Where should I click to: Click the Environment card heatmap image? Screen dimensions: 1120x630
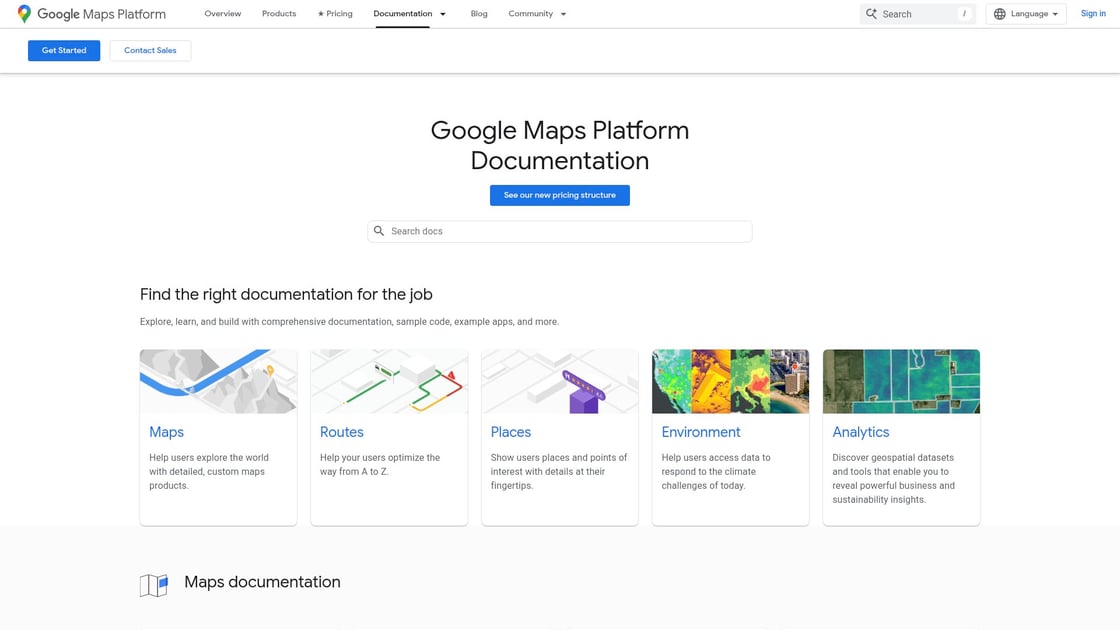pyautogui.click(x=731, y=381)
